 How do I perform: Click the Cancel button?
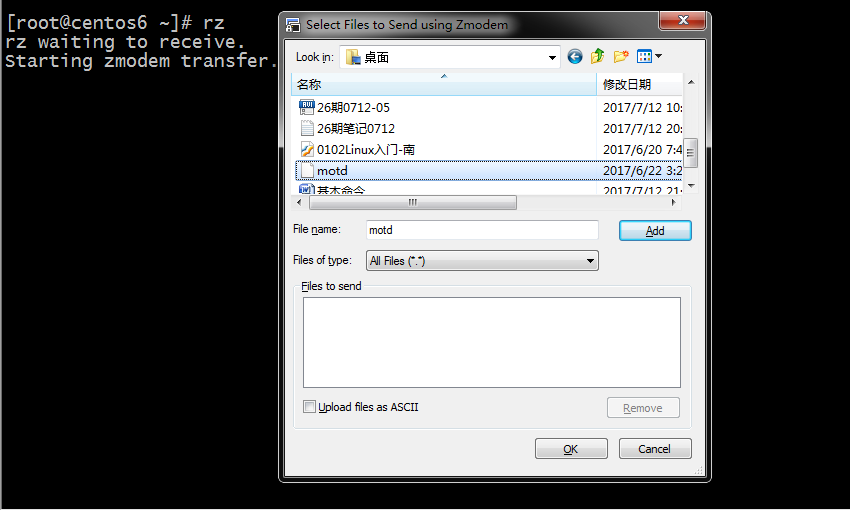coord(655,449)
